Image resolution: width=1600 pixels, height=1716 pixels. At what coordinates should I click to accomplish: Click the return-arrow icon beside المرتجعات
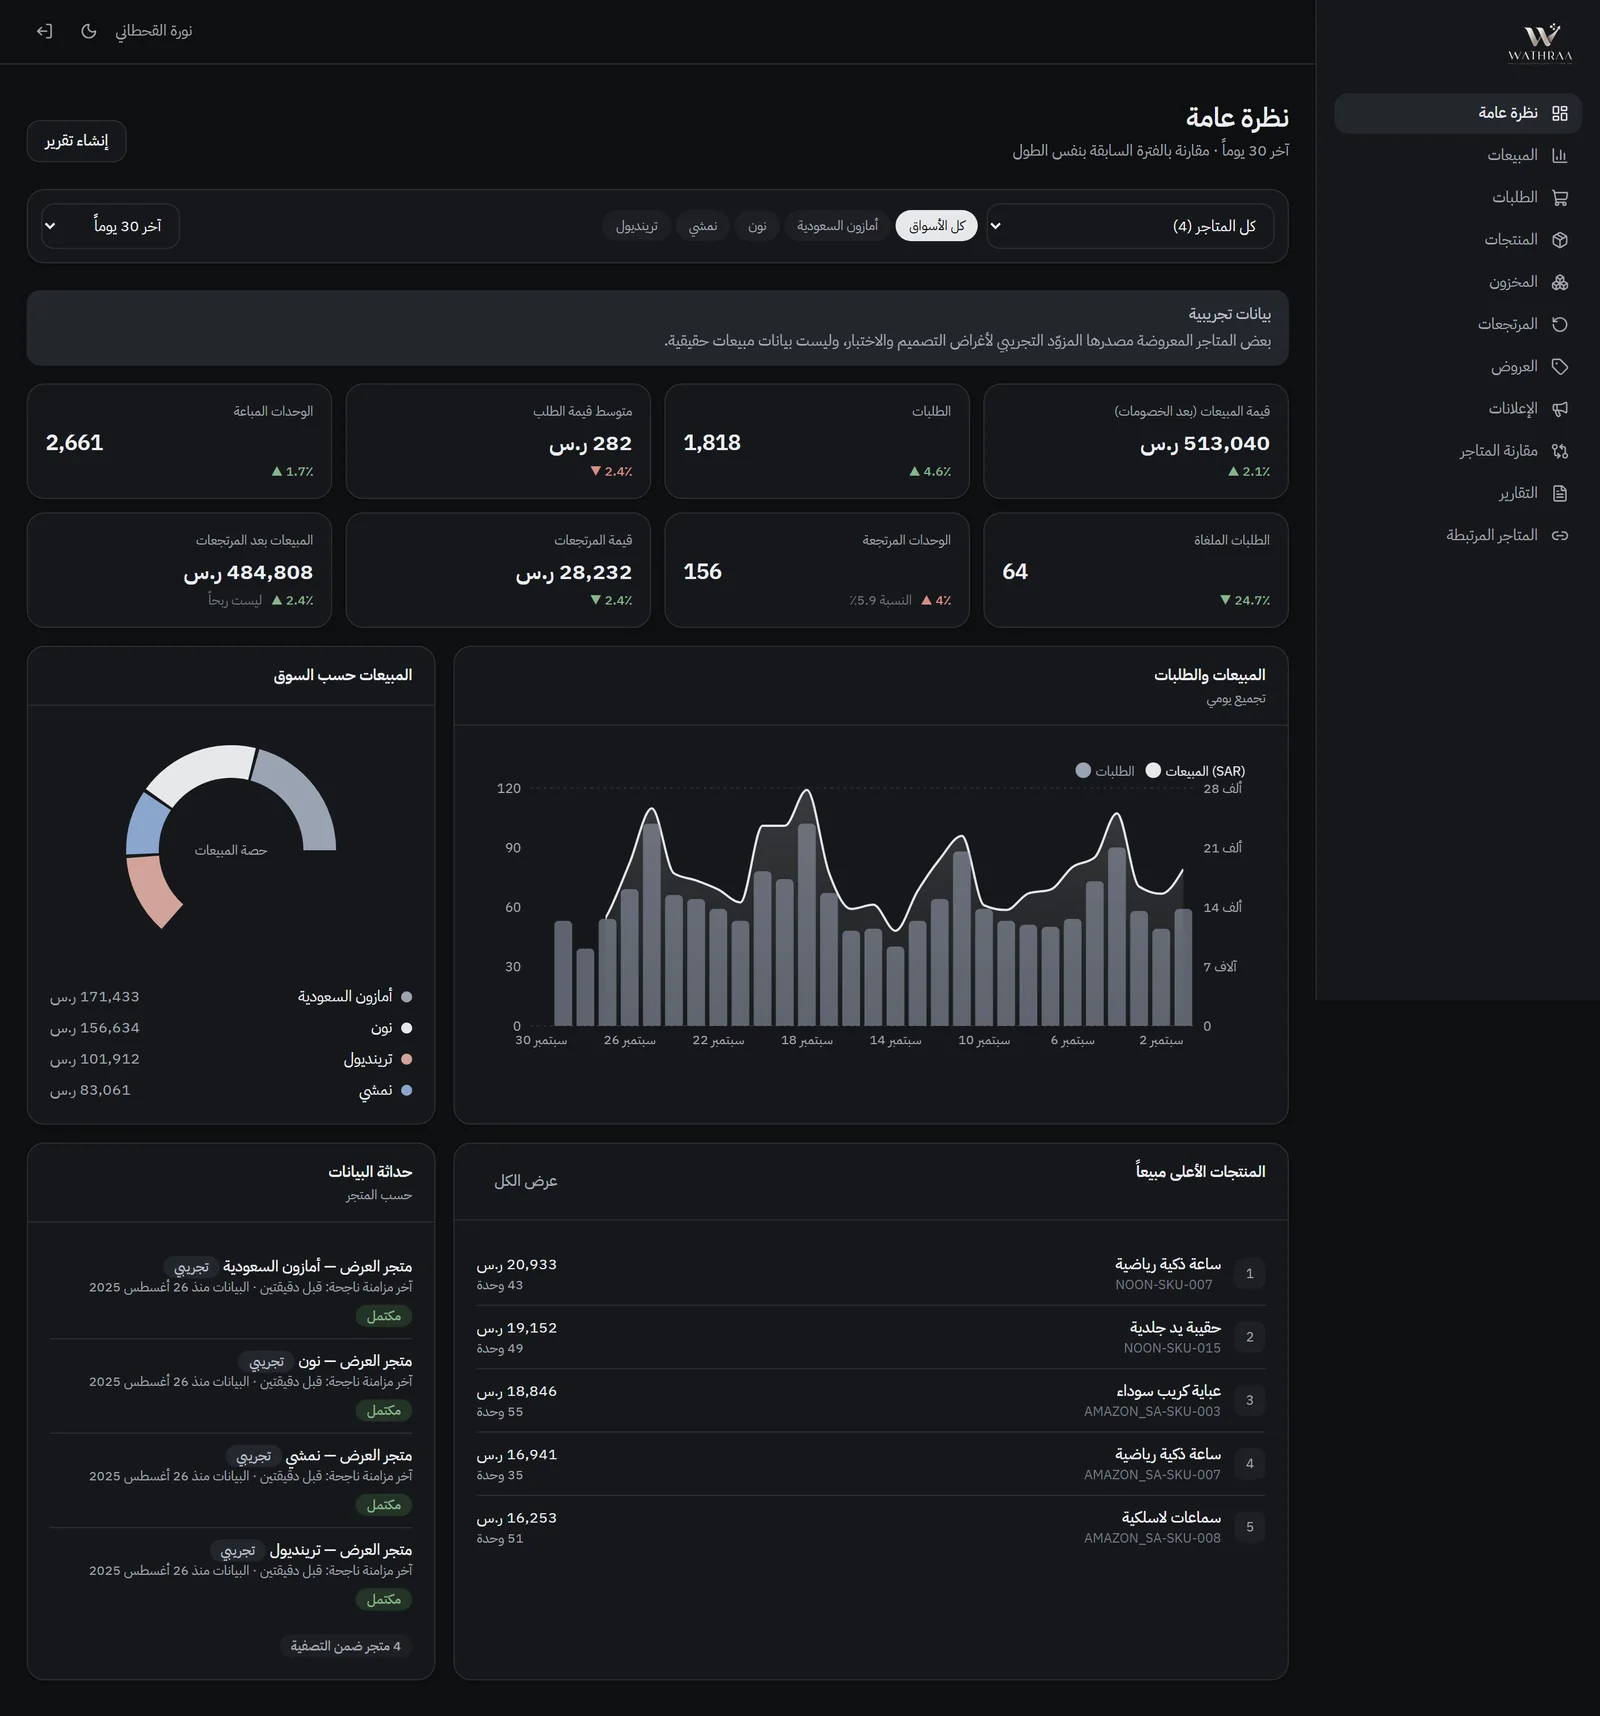(x=1559, y=324)
